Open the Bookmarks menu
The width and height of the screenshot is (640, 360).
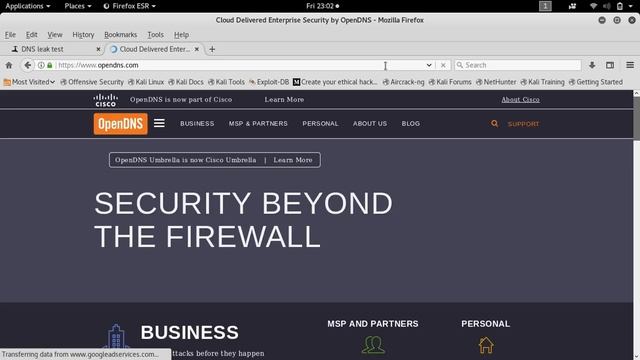point(120,35)
